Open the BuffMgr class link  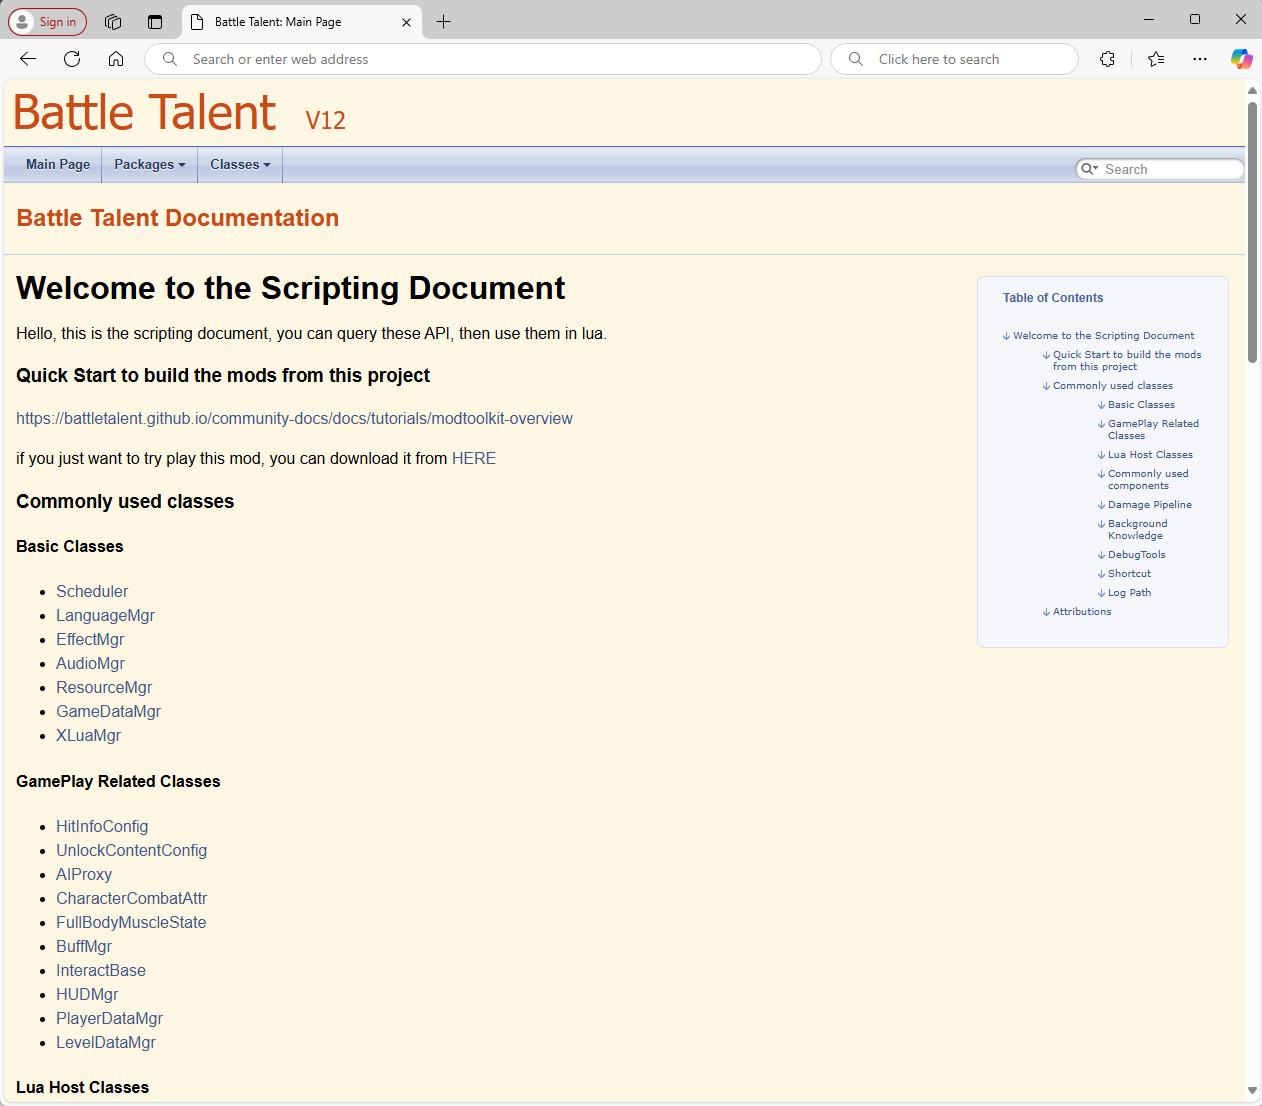[84, 946]
